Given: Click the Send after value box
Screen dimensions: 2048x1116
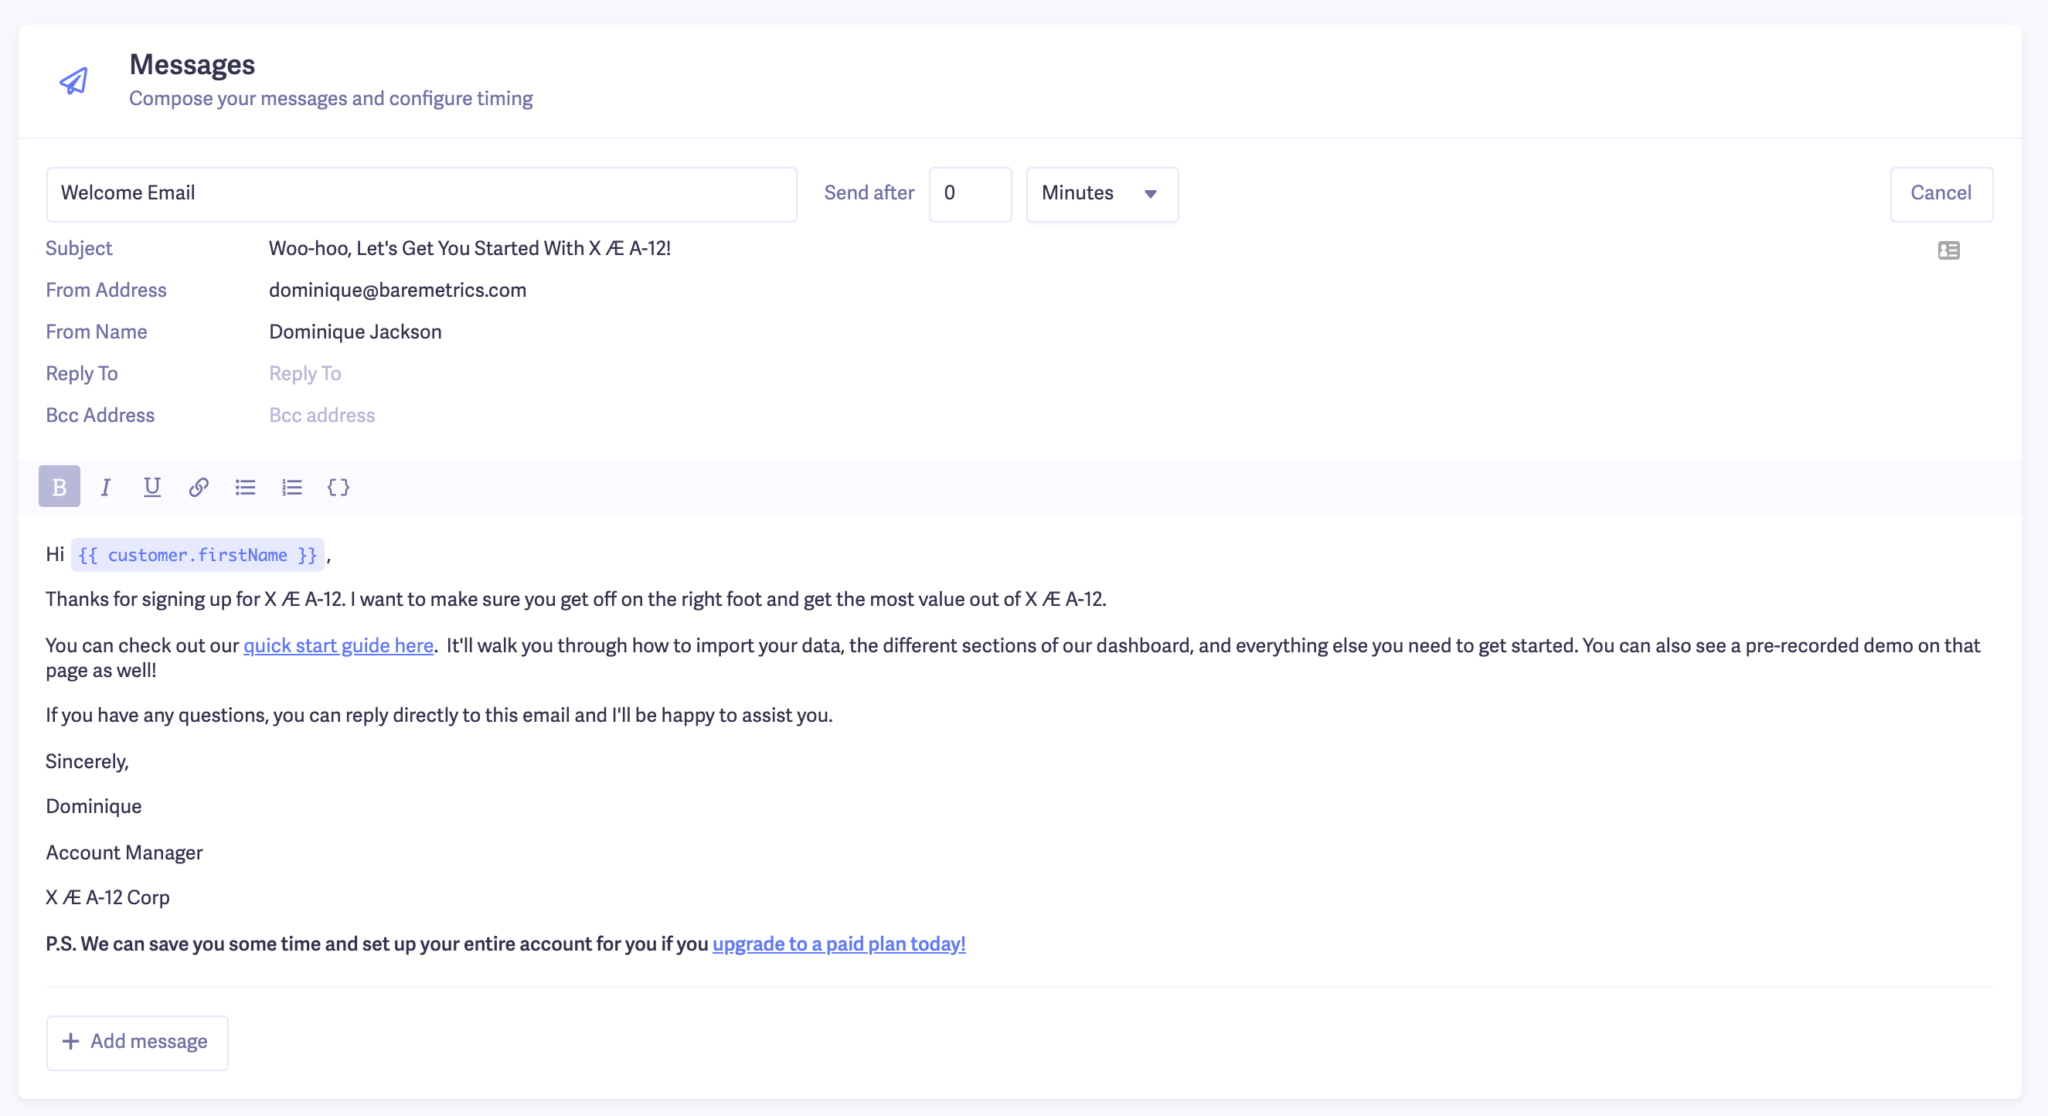Looking at the screenshot, I should [969, 194].
